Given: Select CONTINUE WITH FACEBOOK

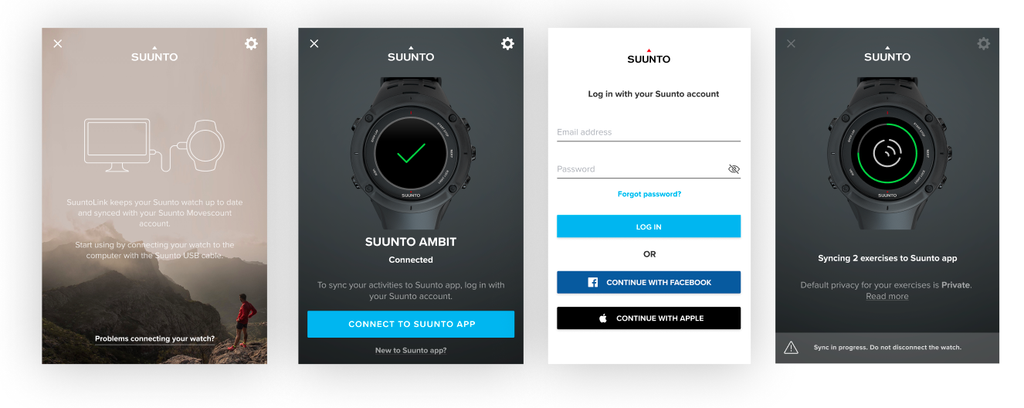Looking at the screenshot, I should pos(648,283).
